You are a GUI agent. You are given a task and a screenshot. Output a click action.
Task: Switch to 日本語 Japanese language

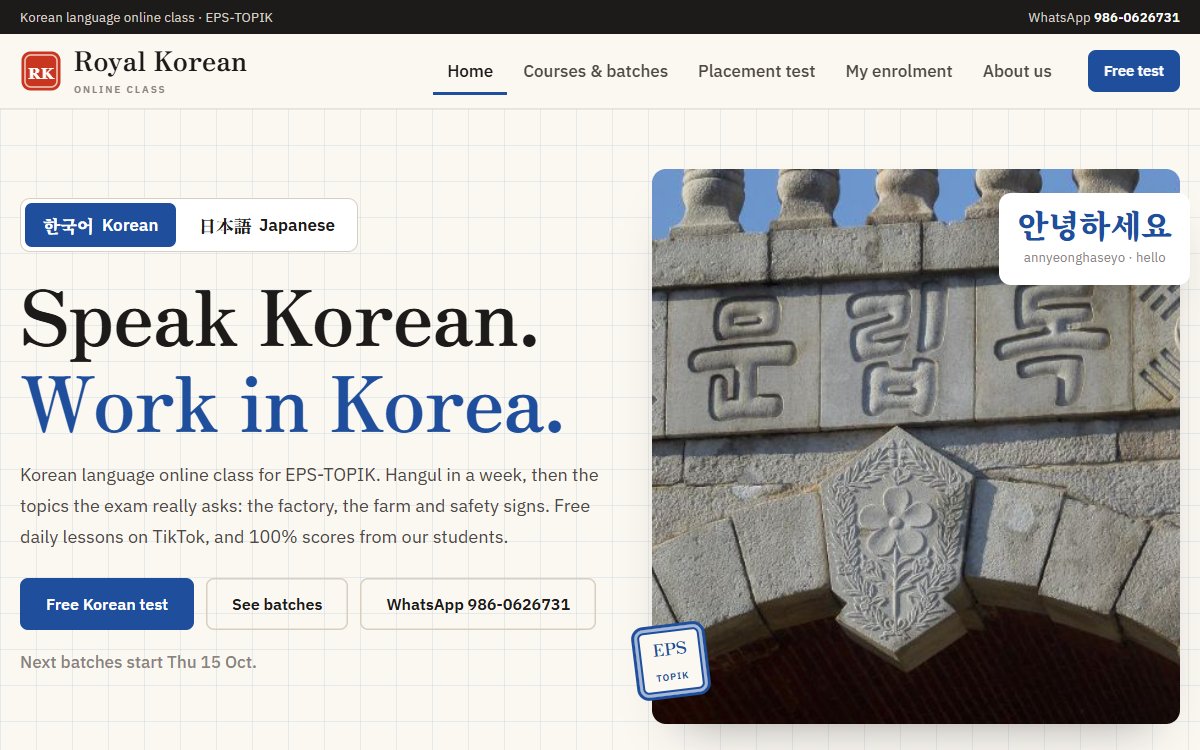[267, 225]
